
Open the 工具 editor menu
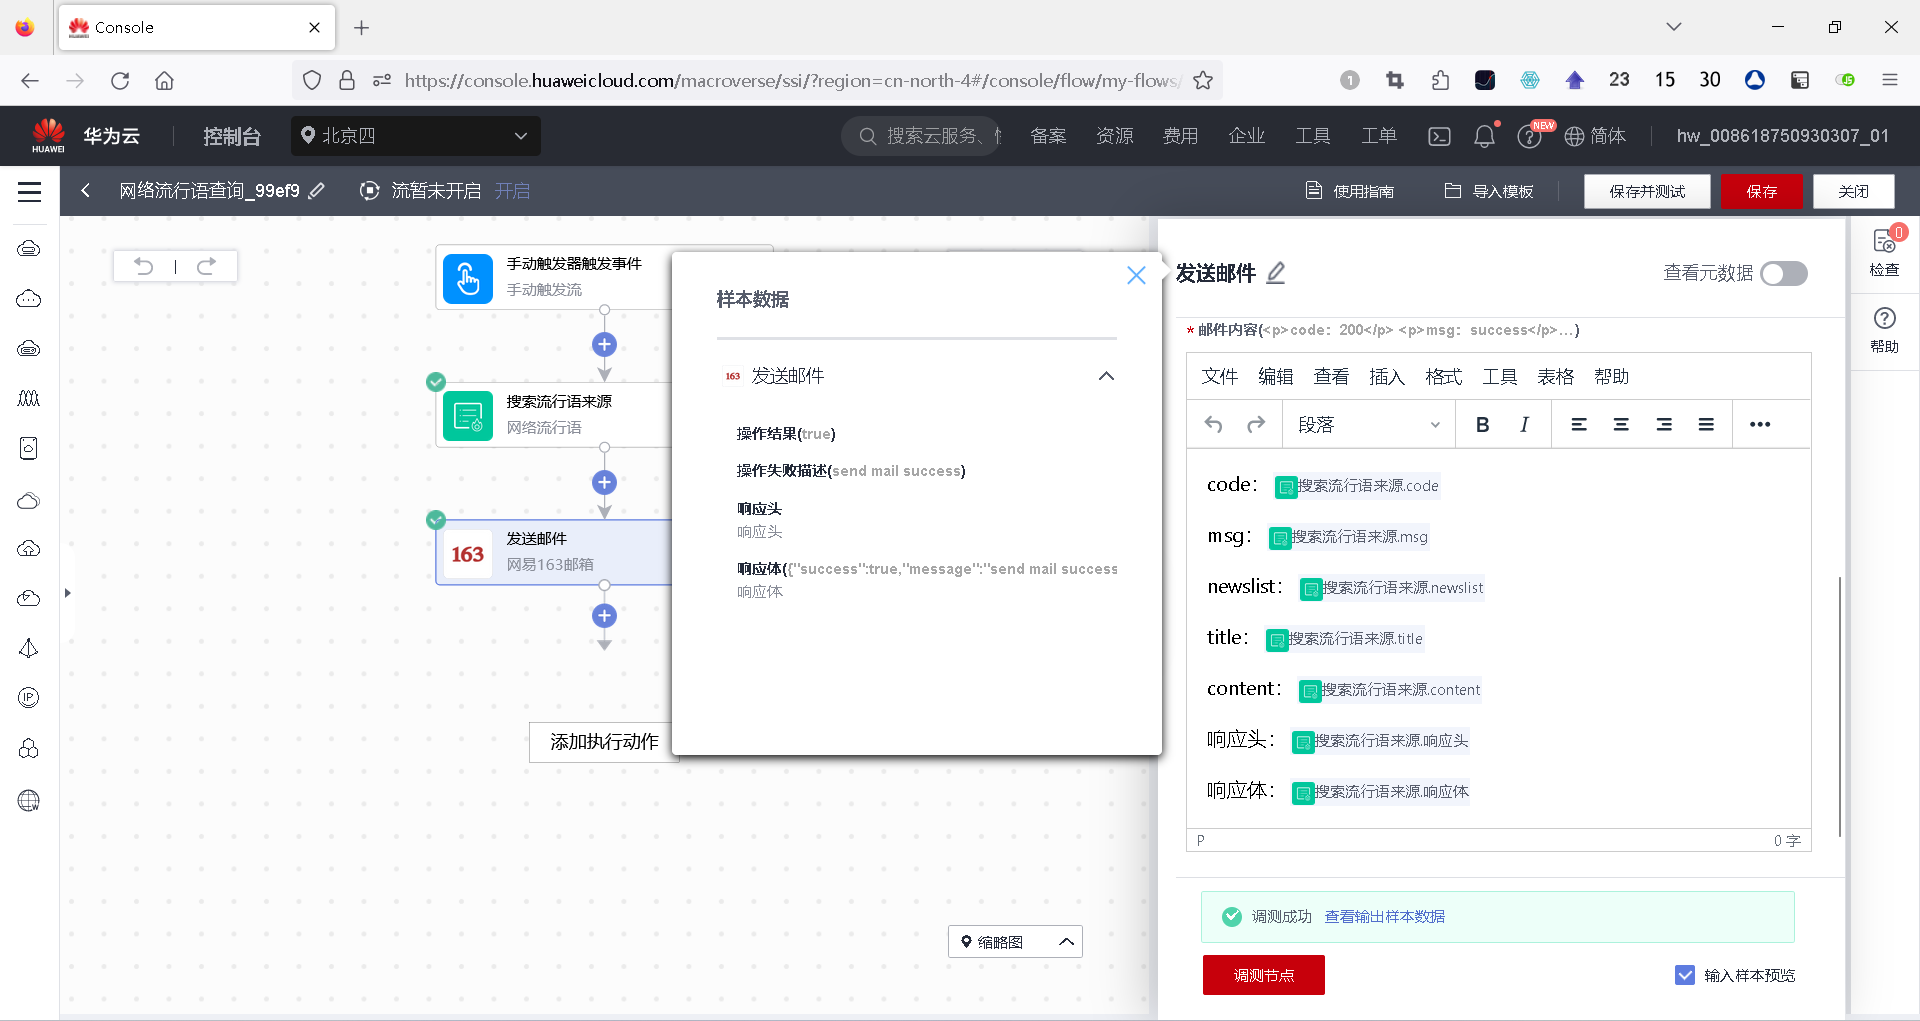point(1500,377)
